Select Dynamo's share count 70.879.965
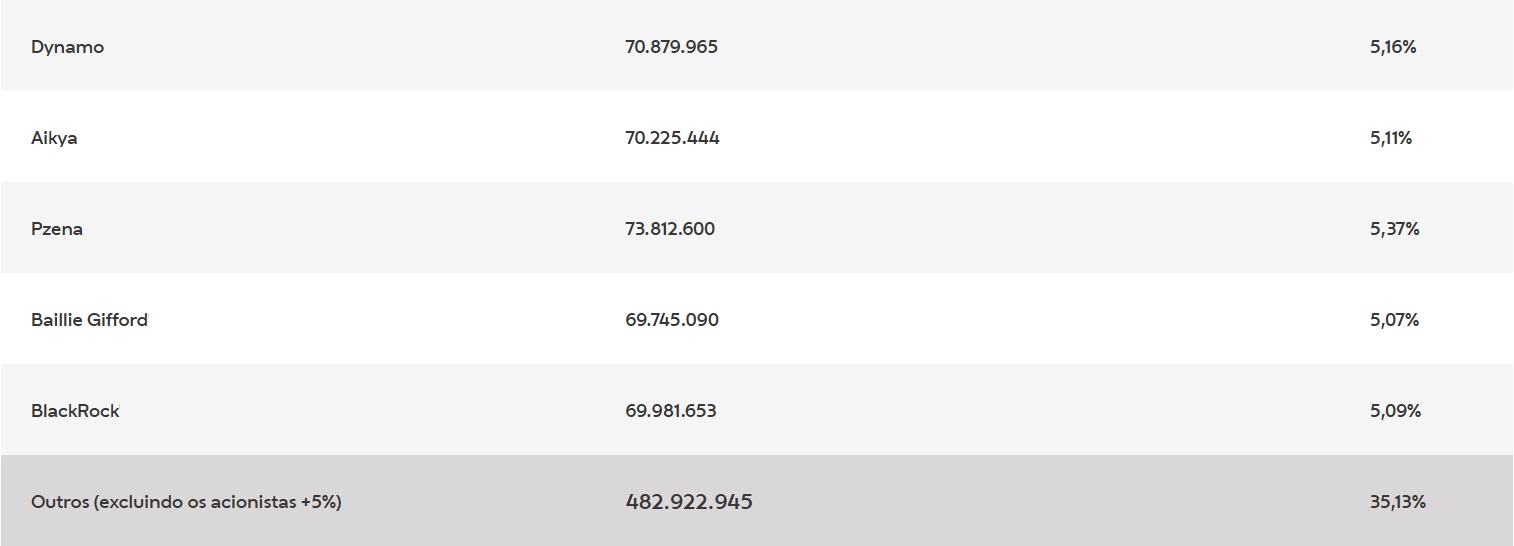This screenshot has width=1514, height=546. pyautogui.click(x=671, y=47)
